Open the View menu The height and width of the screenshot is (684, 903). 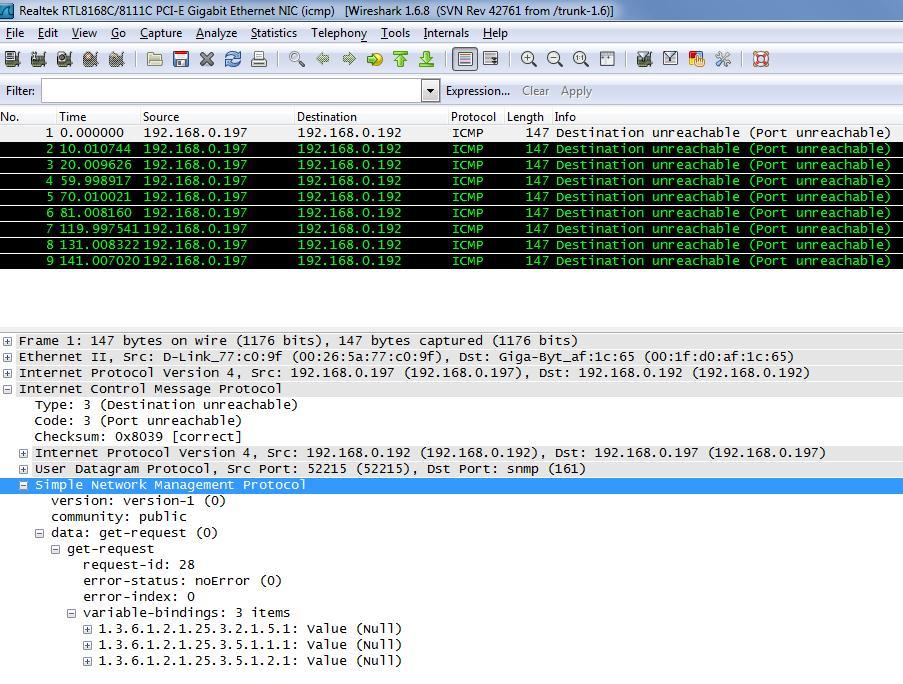pos(84,33)
